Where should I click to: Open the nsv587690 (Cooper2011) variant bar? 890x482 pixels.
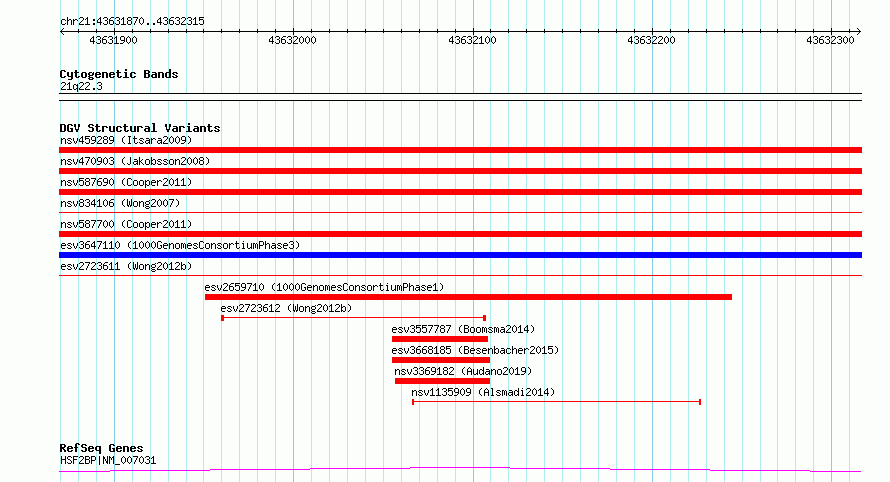click(460, 192)
